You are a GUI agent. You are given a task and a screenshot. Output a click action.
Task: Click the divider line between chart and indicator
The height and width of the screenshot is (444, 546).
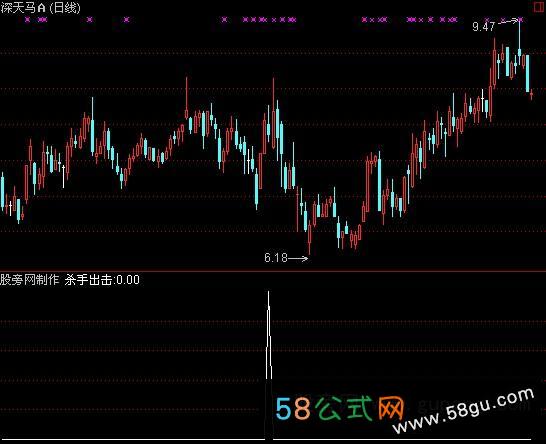click(x=273, y=271)
